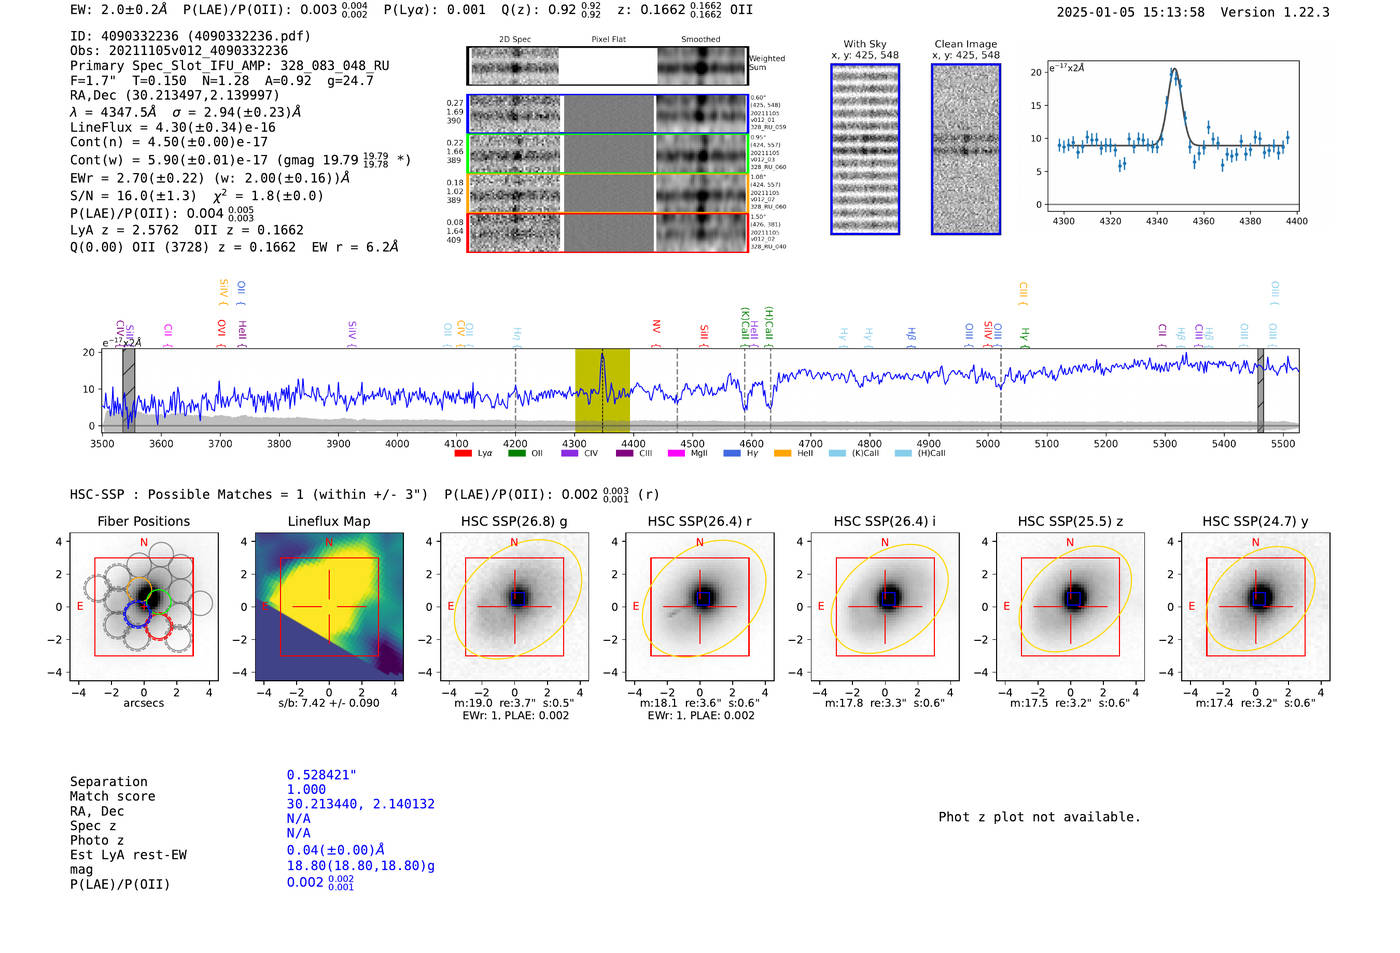Click the m:19.0 re:3.7" caption under g image
Viewport: 1400px width, 953px height.
514,703
